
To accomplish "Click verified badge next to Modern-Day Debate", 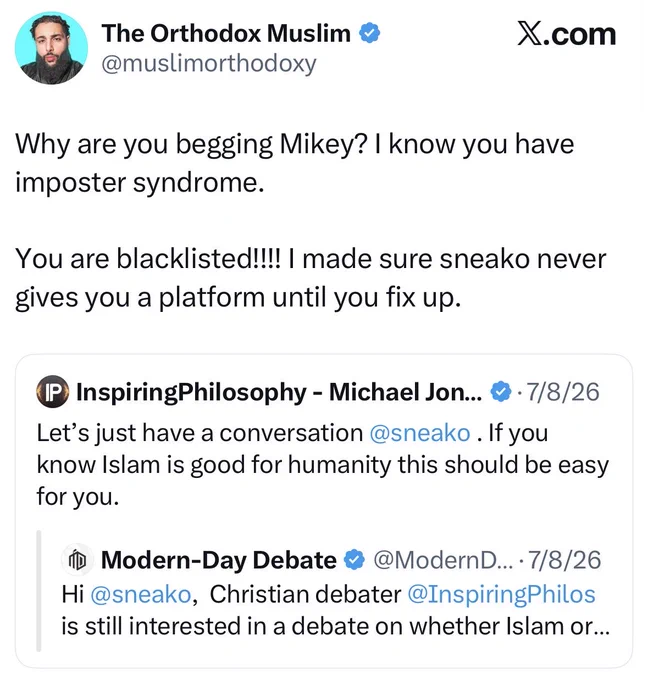I will pyautogui.click(x=354, y=560).
